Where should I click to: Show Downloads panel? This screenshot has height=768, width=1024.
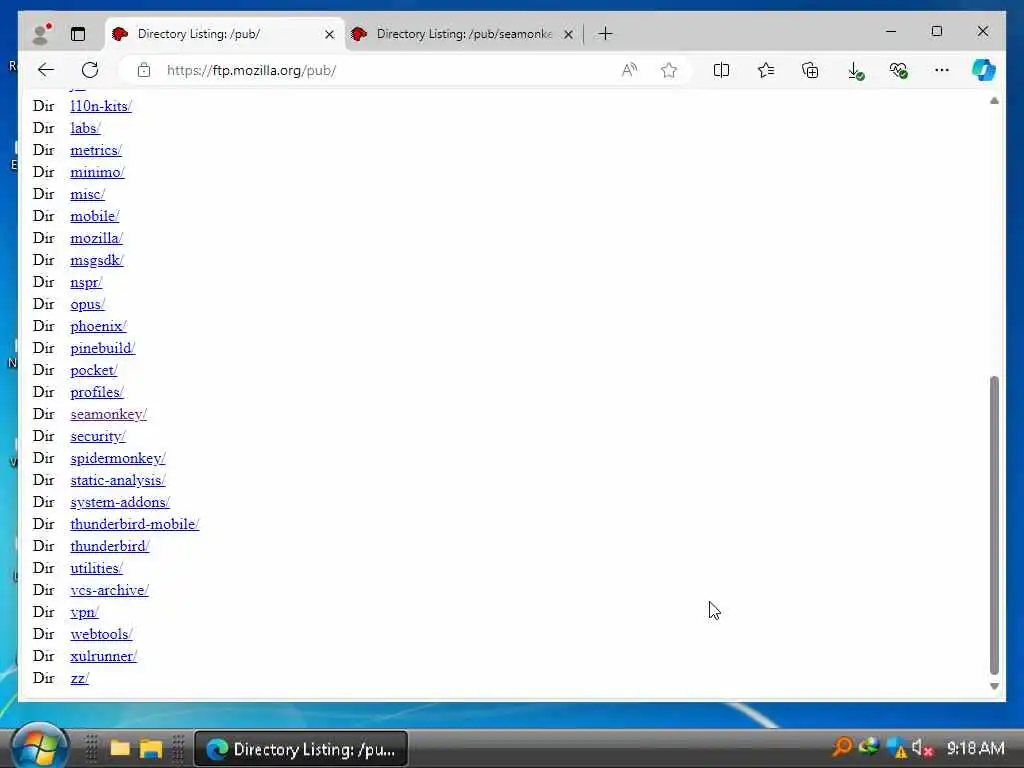click(855, 71)
